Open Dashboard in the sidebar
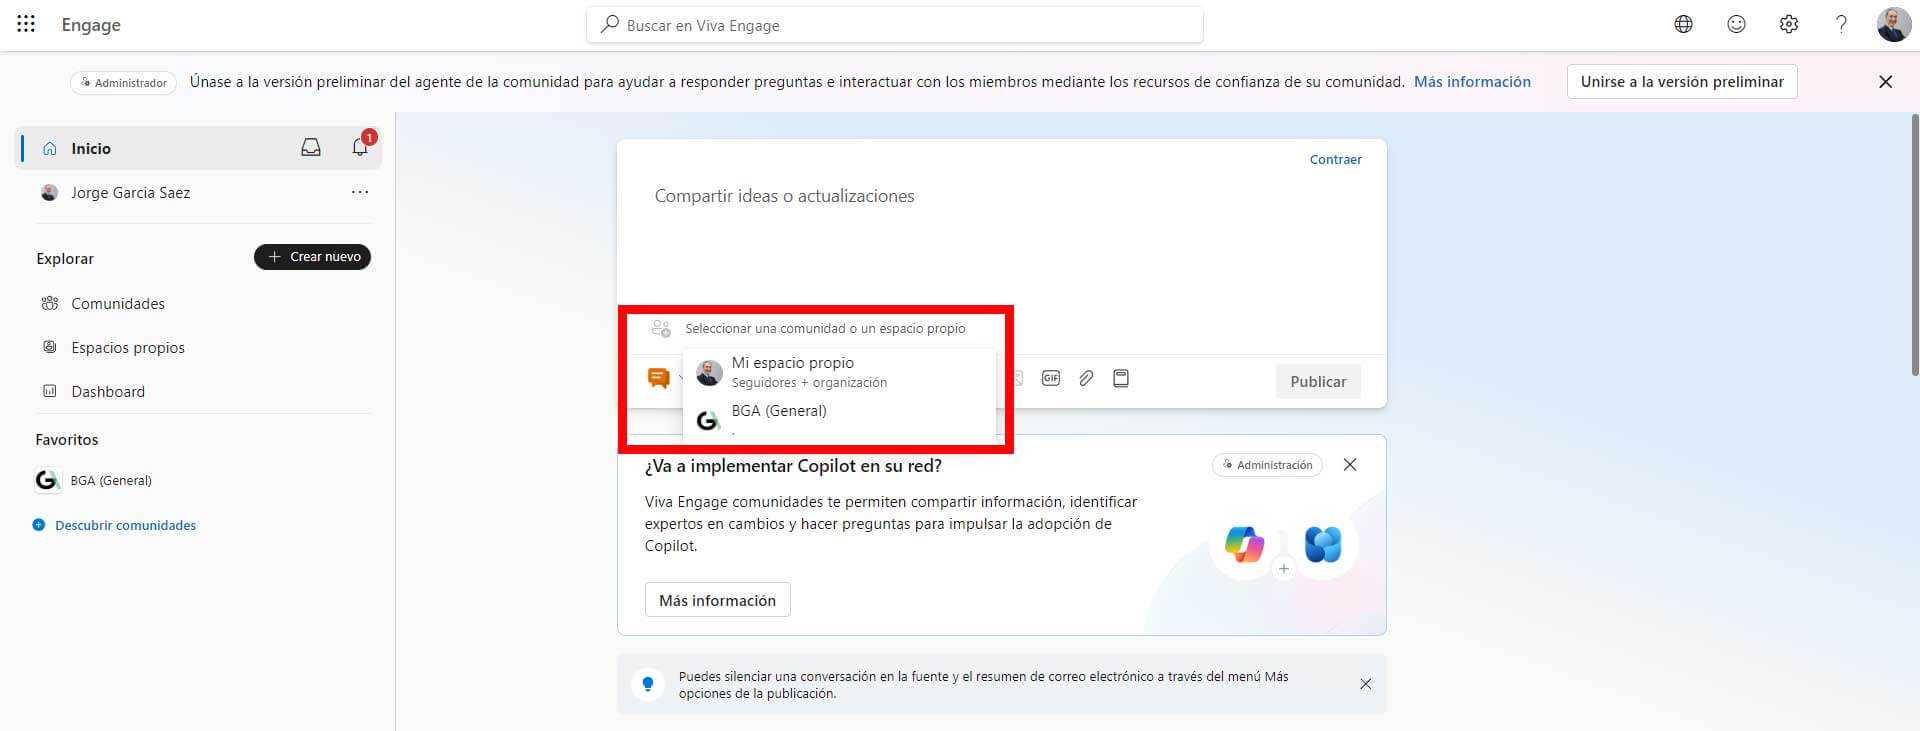Viewport: 1920px width, 731px height. point(107,392)
